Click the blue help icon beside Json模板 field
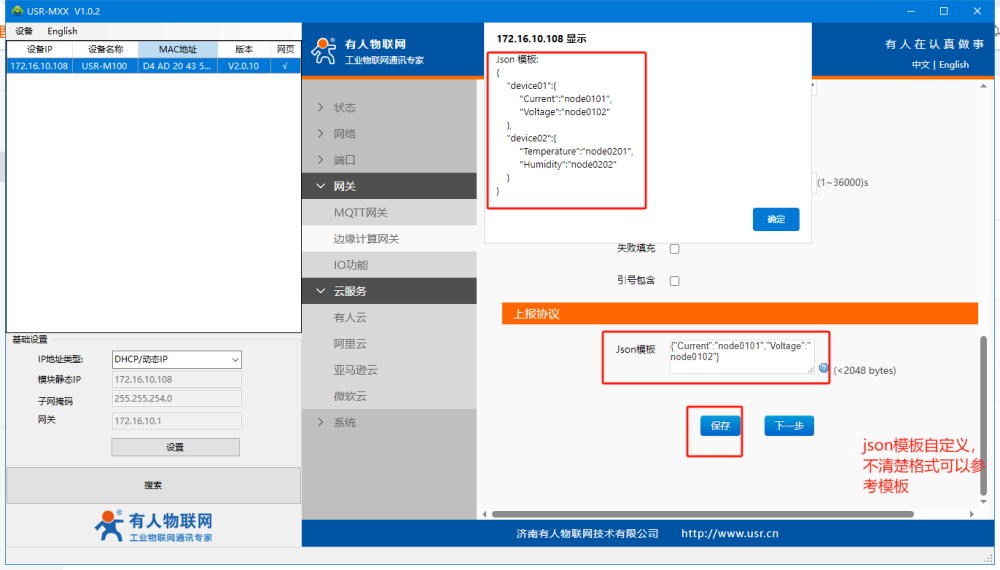1000x570 pixels. pyautogui.click(x=823, y=368)
